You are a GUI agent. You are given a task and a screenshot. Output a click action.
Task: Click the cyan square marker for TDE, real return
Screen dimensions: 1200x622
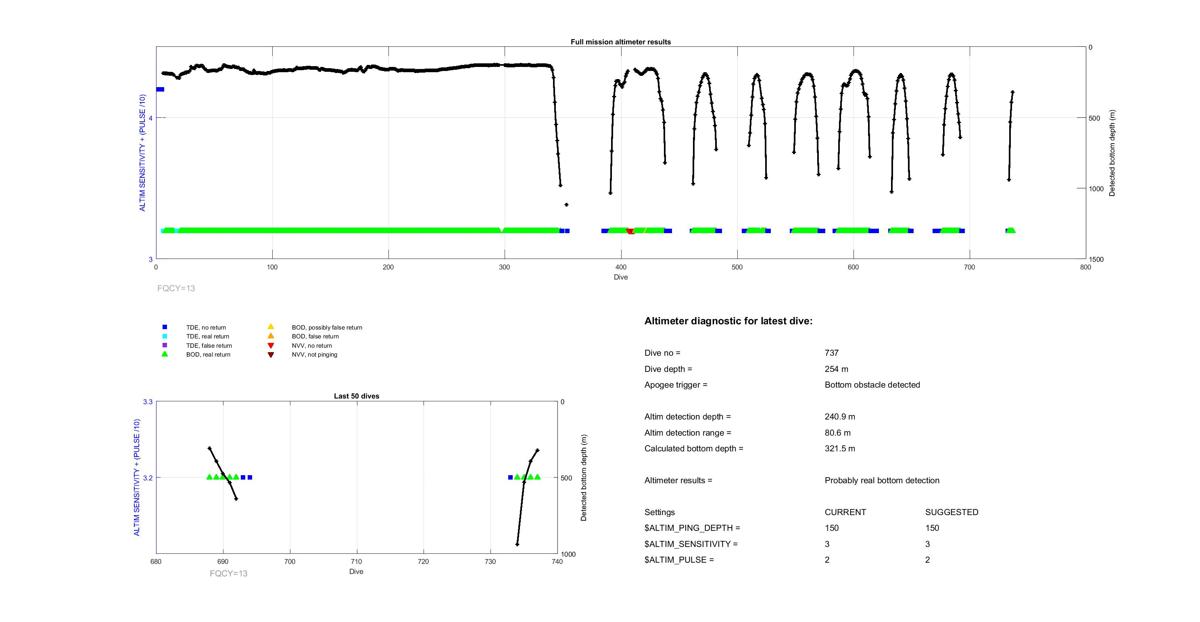164,336
